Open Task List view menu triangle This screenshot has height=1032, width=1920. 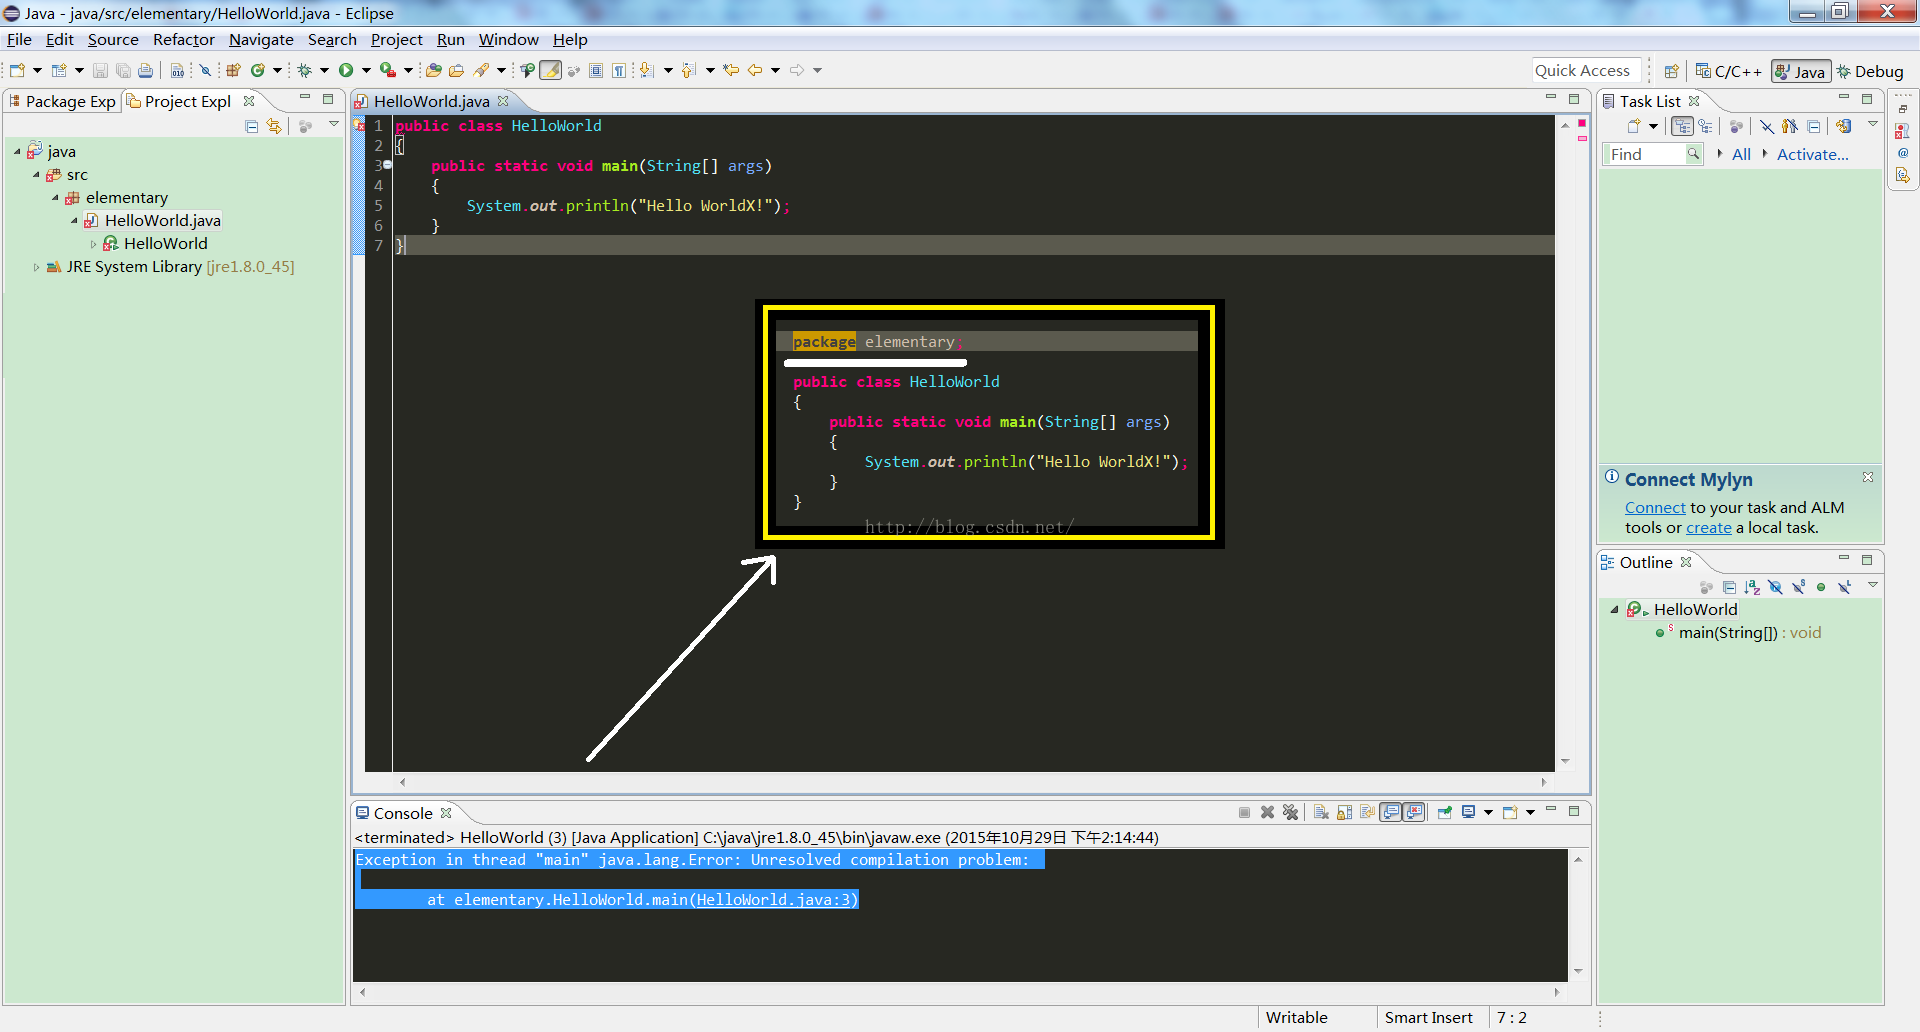pyautogui.click(x=1872, y=124)
